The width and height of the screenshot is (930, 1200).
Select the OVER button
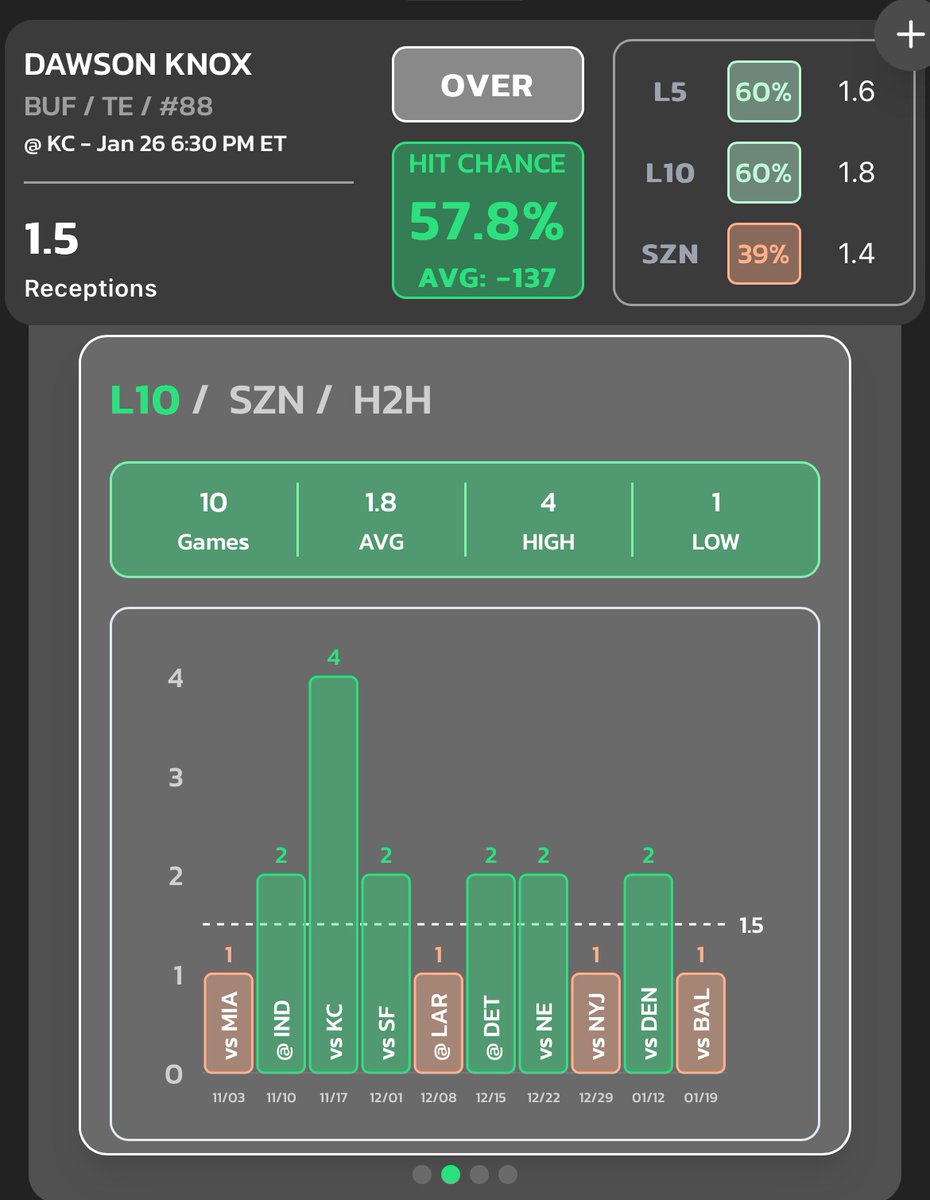tap(488, 84)
